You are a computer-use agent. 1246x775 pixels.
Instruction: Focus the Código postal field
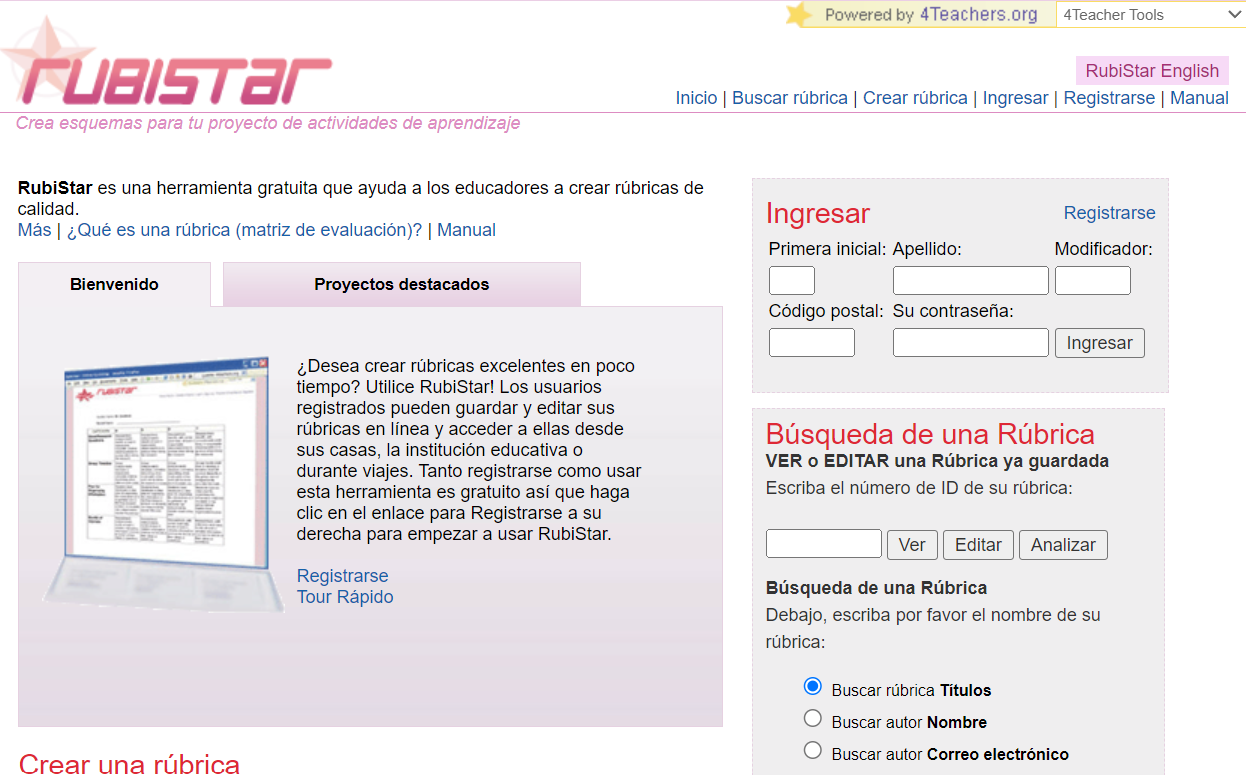[812, 342]
